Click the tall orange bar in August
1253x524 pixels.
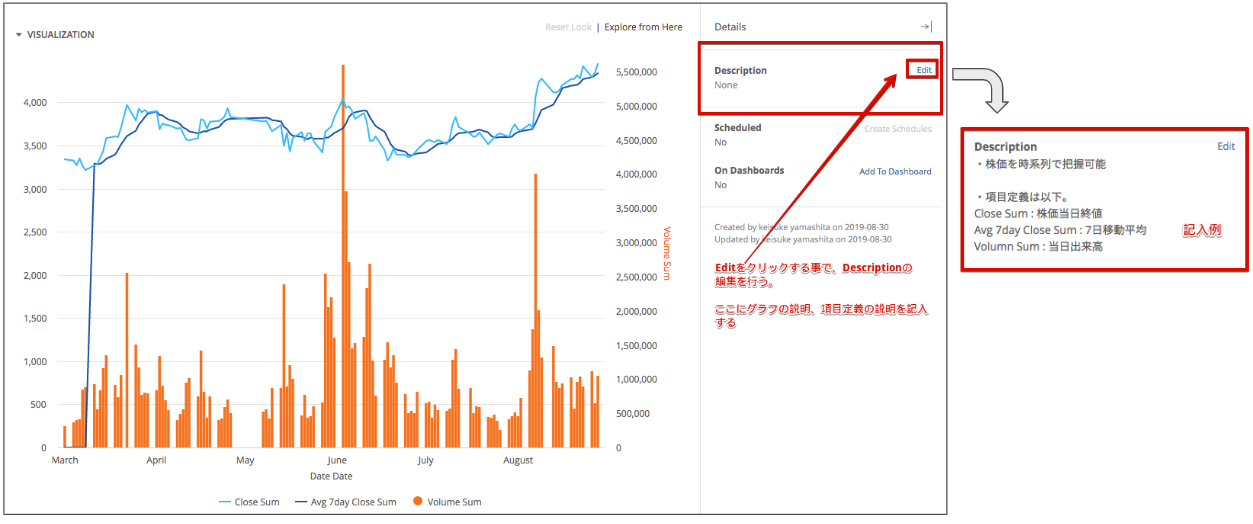536,311
